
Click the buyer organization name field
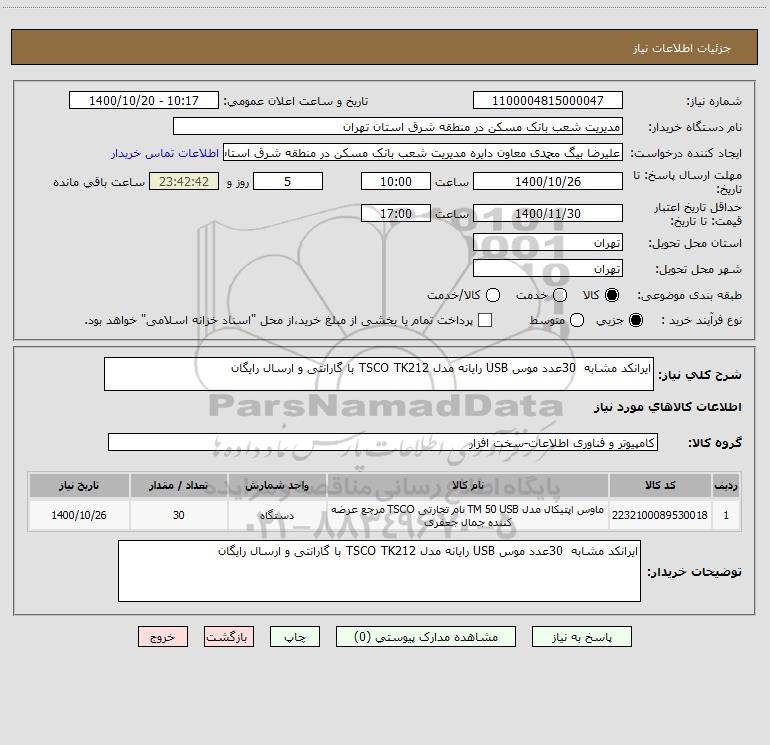[x=398, y=126]
